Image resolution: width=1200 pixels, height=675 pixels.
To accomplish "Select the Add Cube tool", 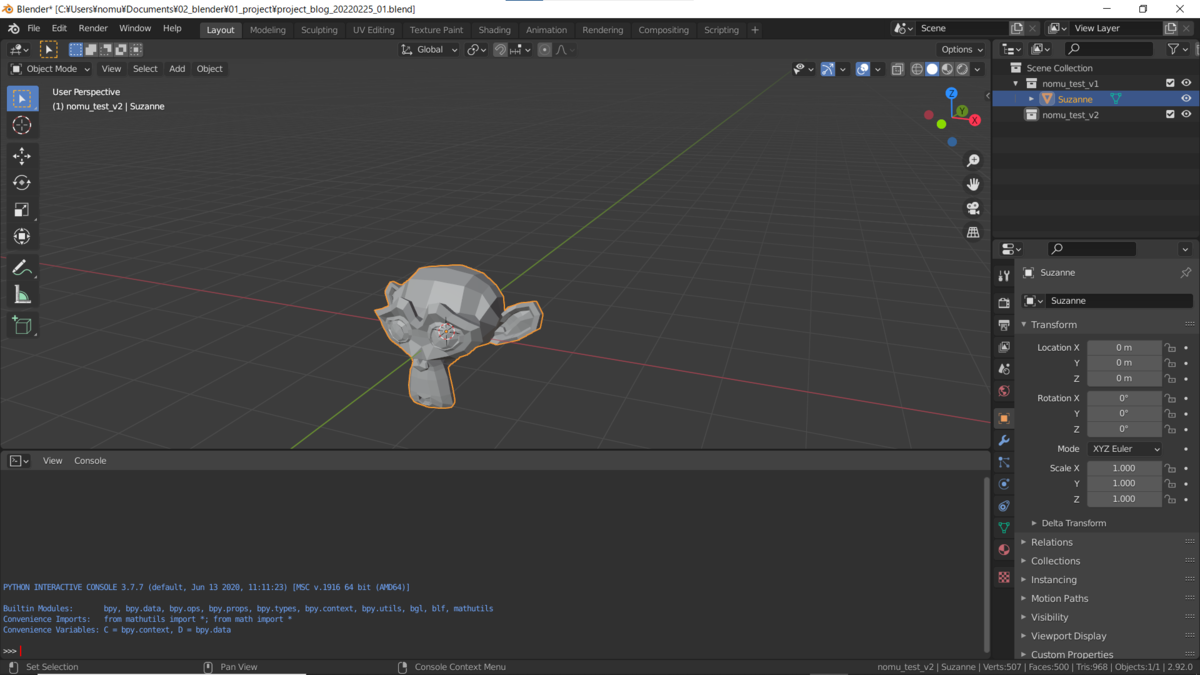I will 22,325.
